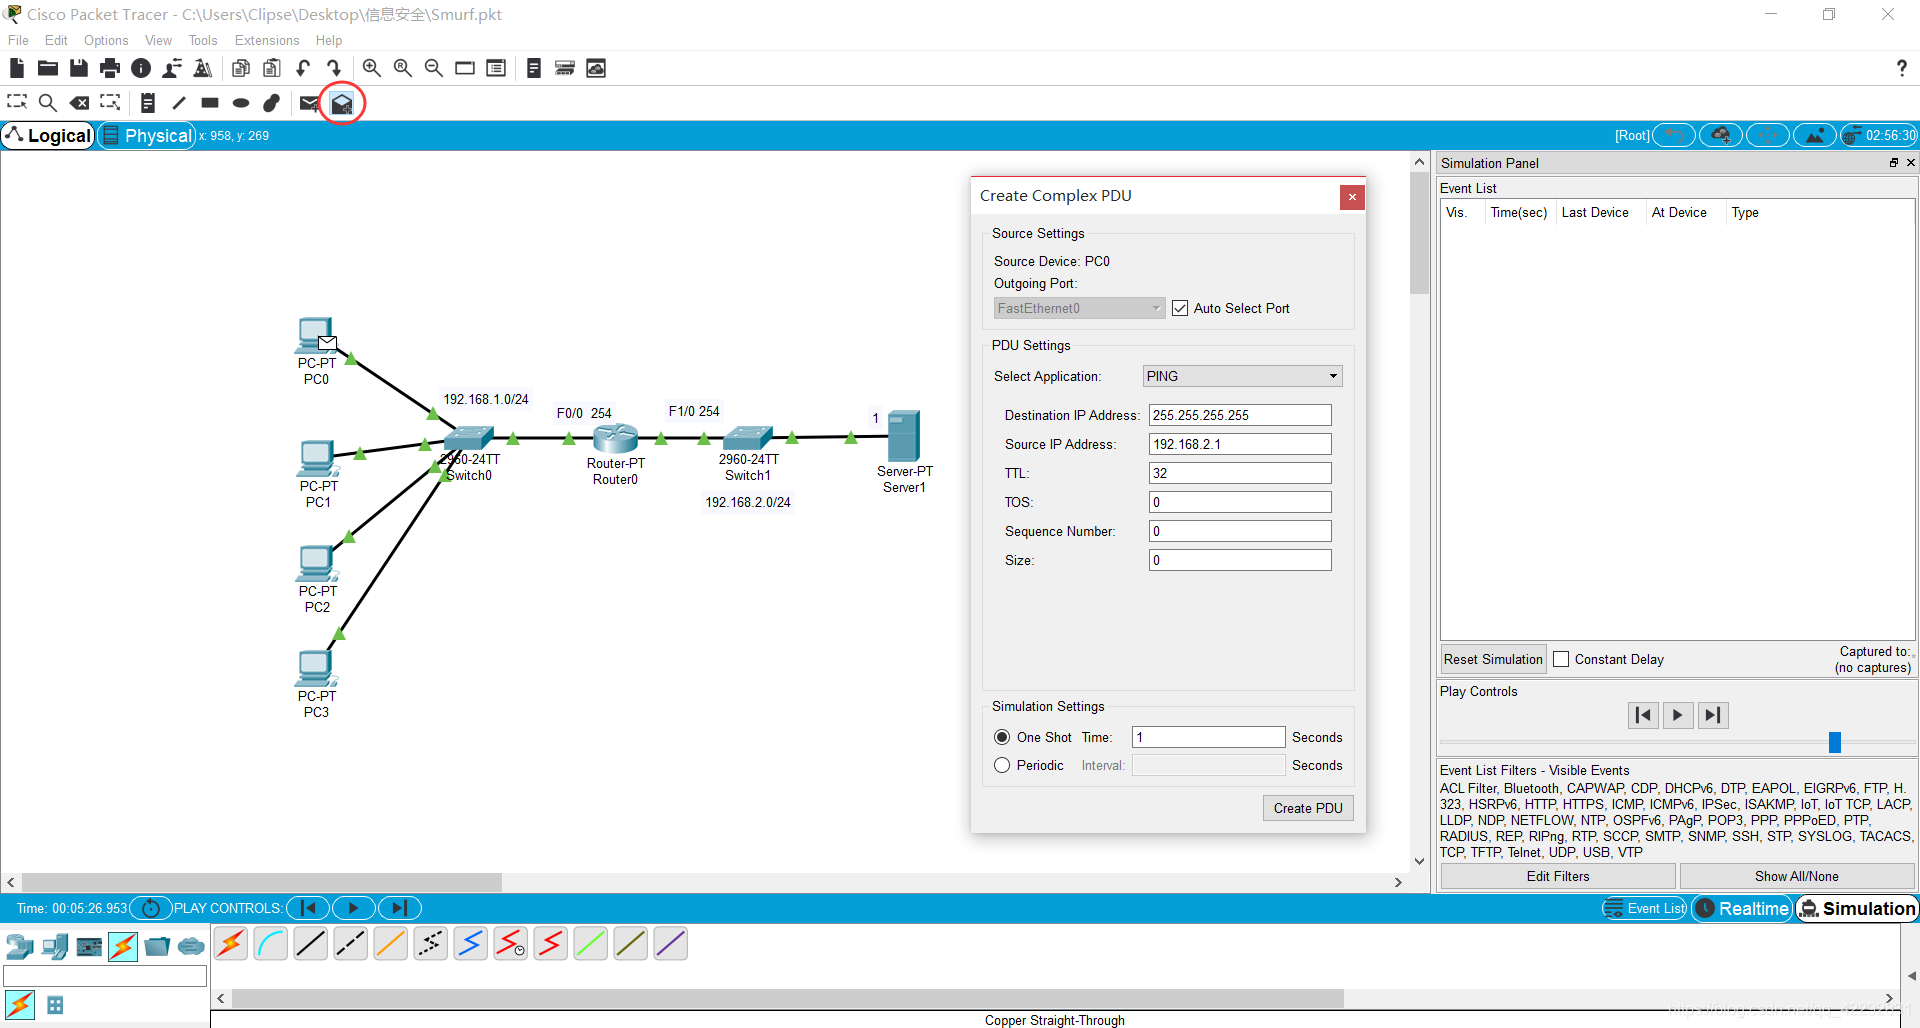Select the Draw Ellipse tool
This screenshot has height=1028, width=1920.
[241, 102]
